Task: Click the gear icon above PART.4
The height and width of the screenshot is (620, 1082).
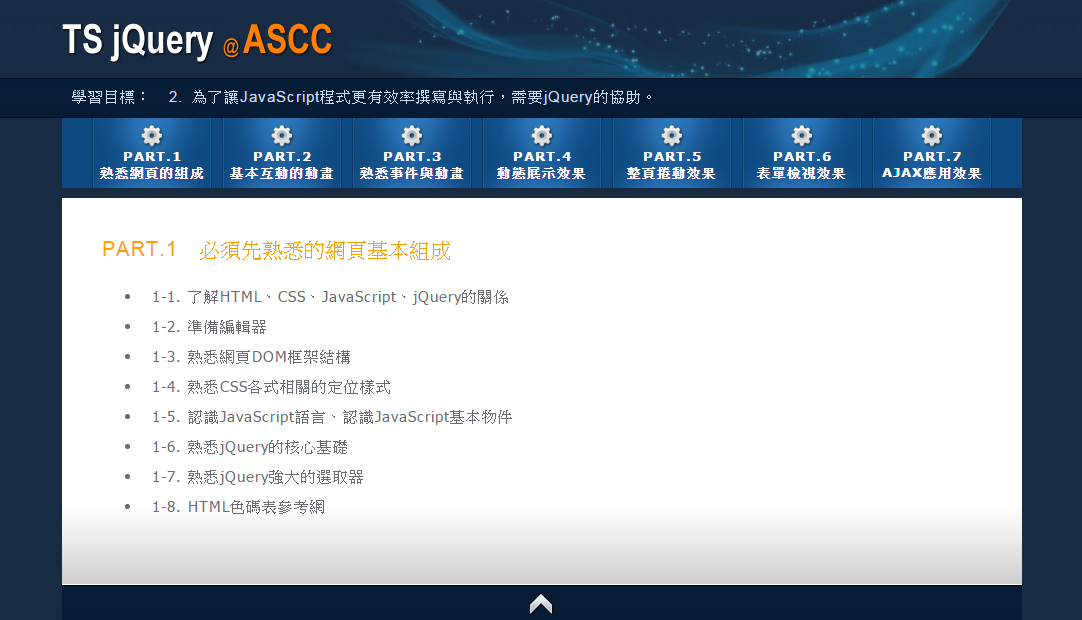Action: [x=542, y=135]
